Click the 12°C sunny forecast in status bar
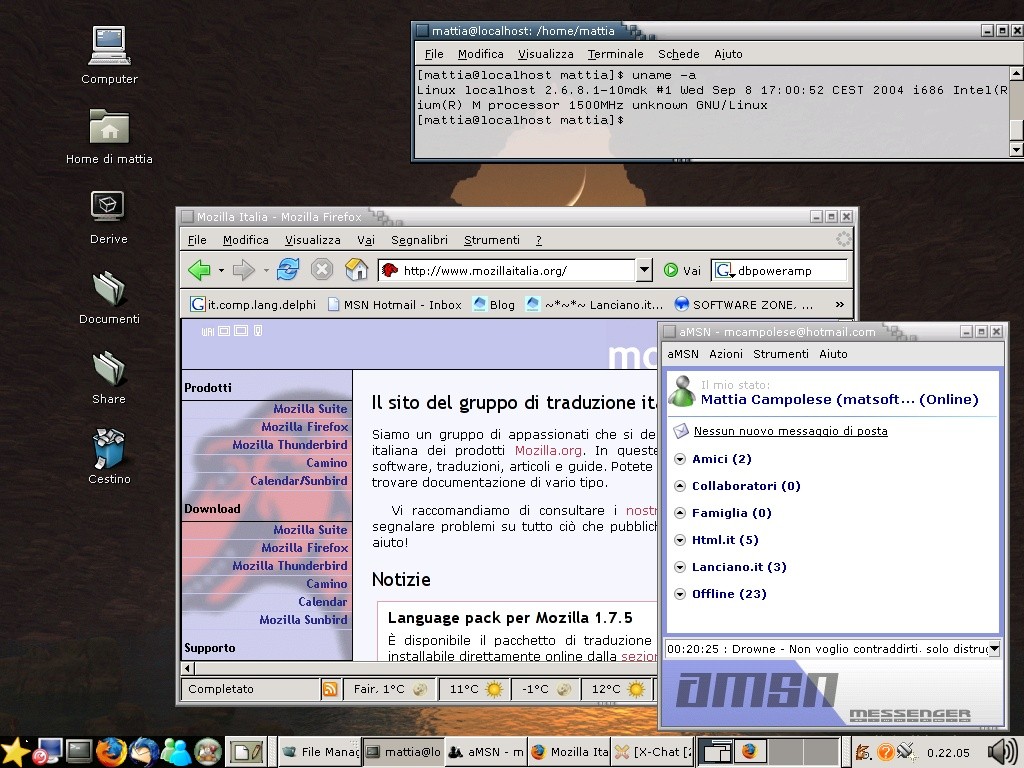Screen dimensions: 1024x768 click(617, 689)
